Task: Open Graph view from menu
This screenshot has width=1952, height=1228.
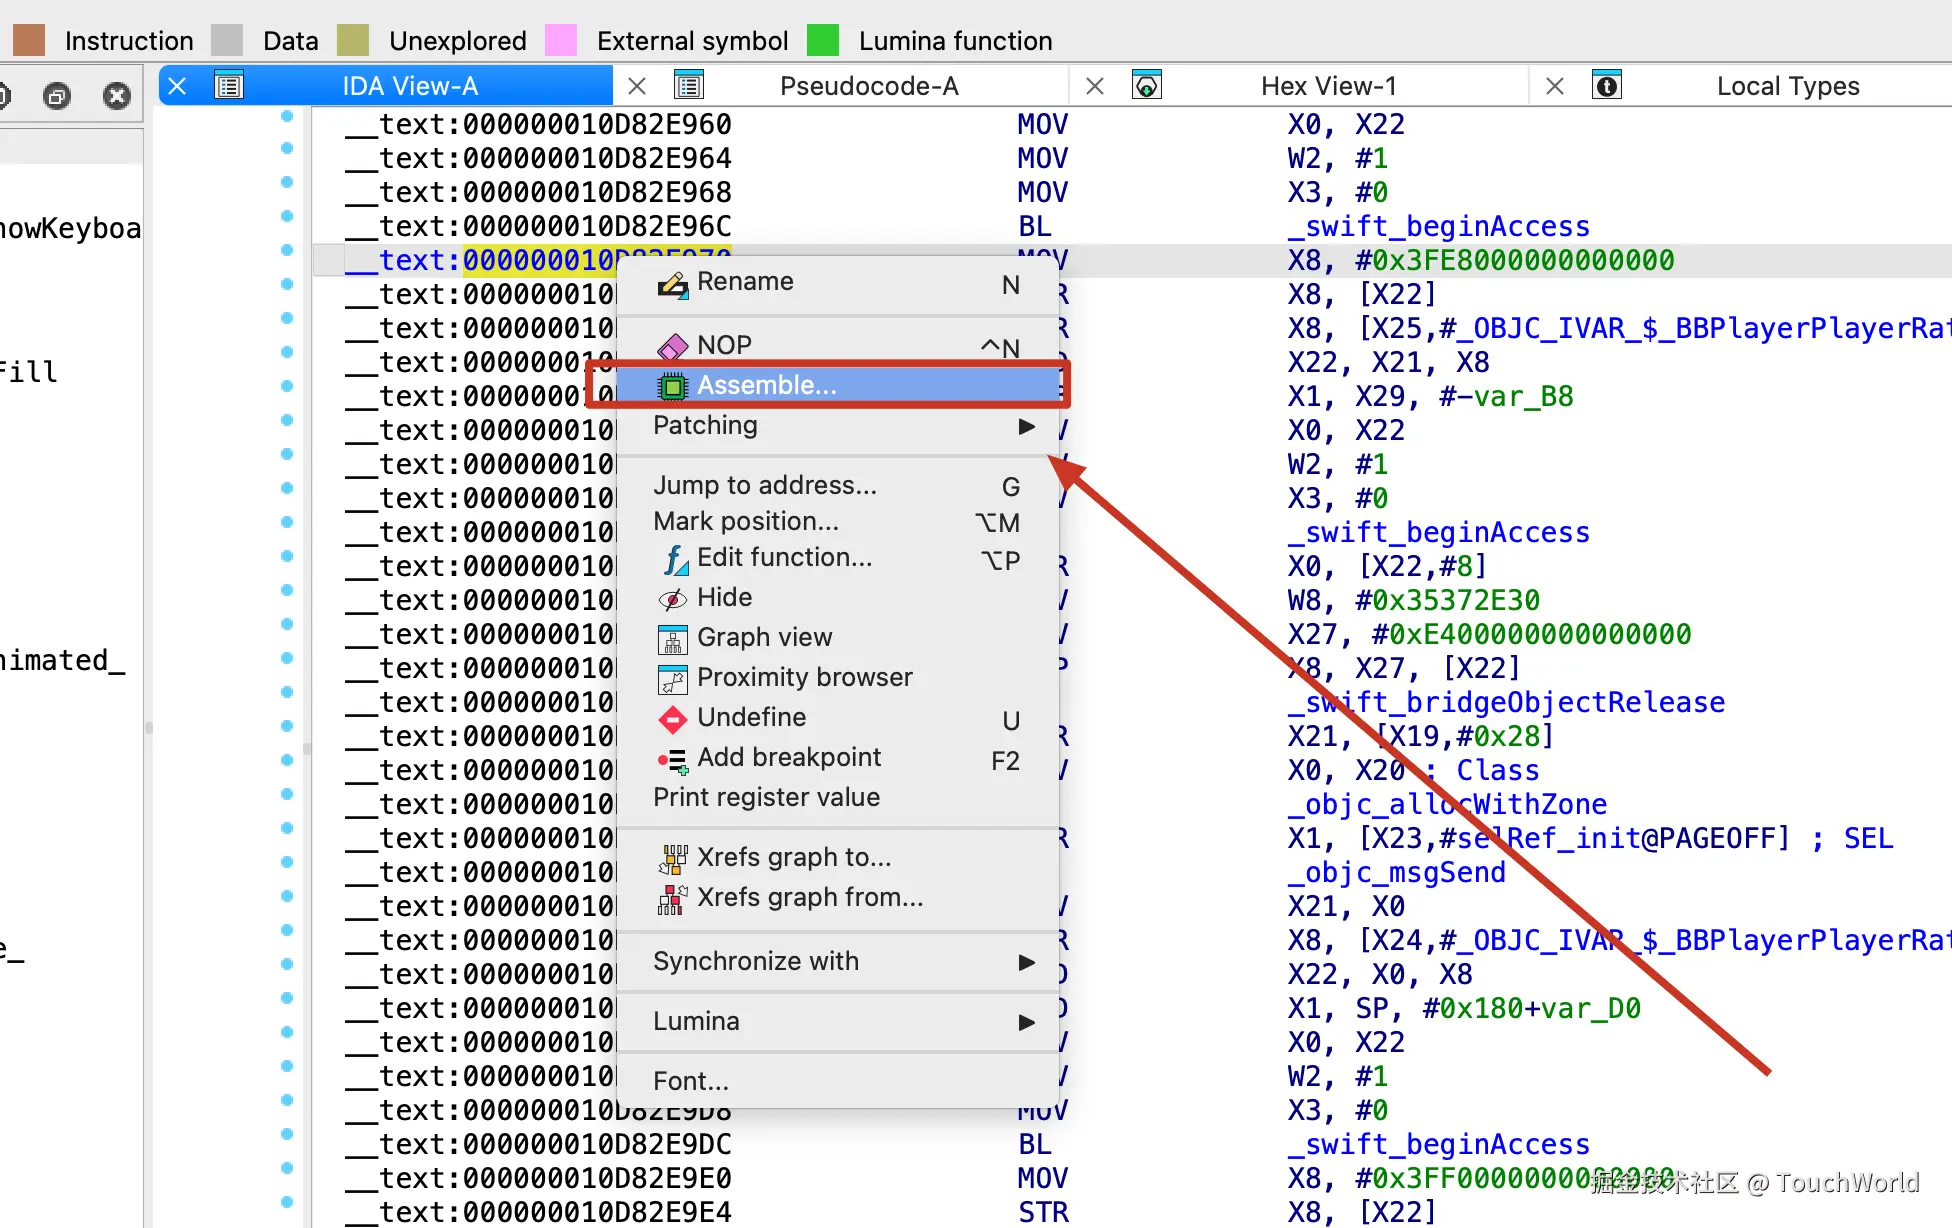Action: [x=764, y=638]
